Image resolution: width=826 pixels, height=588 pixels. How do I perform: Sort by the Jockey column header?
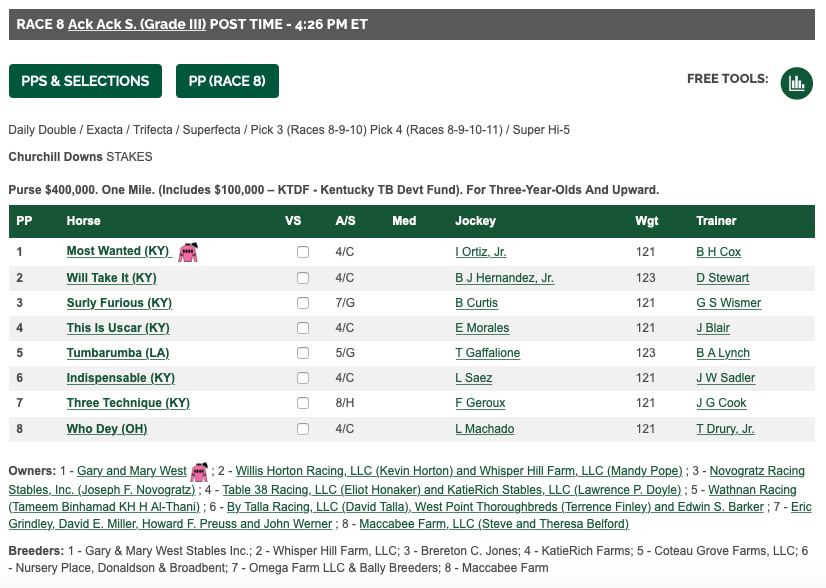point(475,221)
